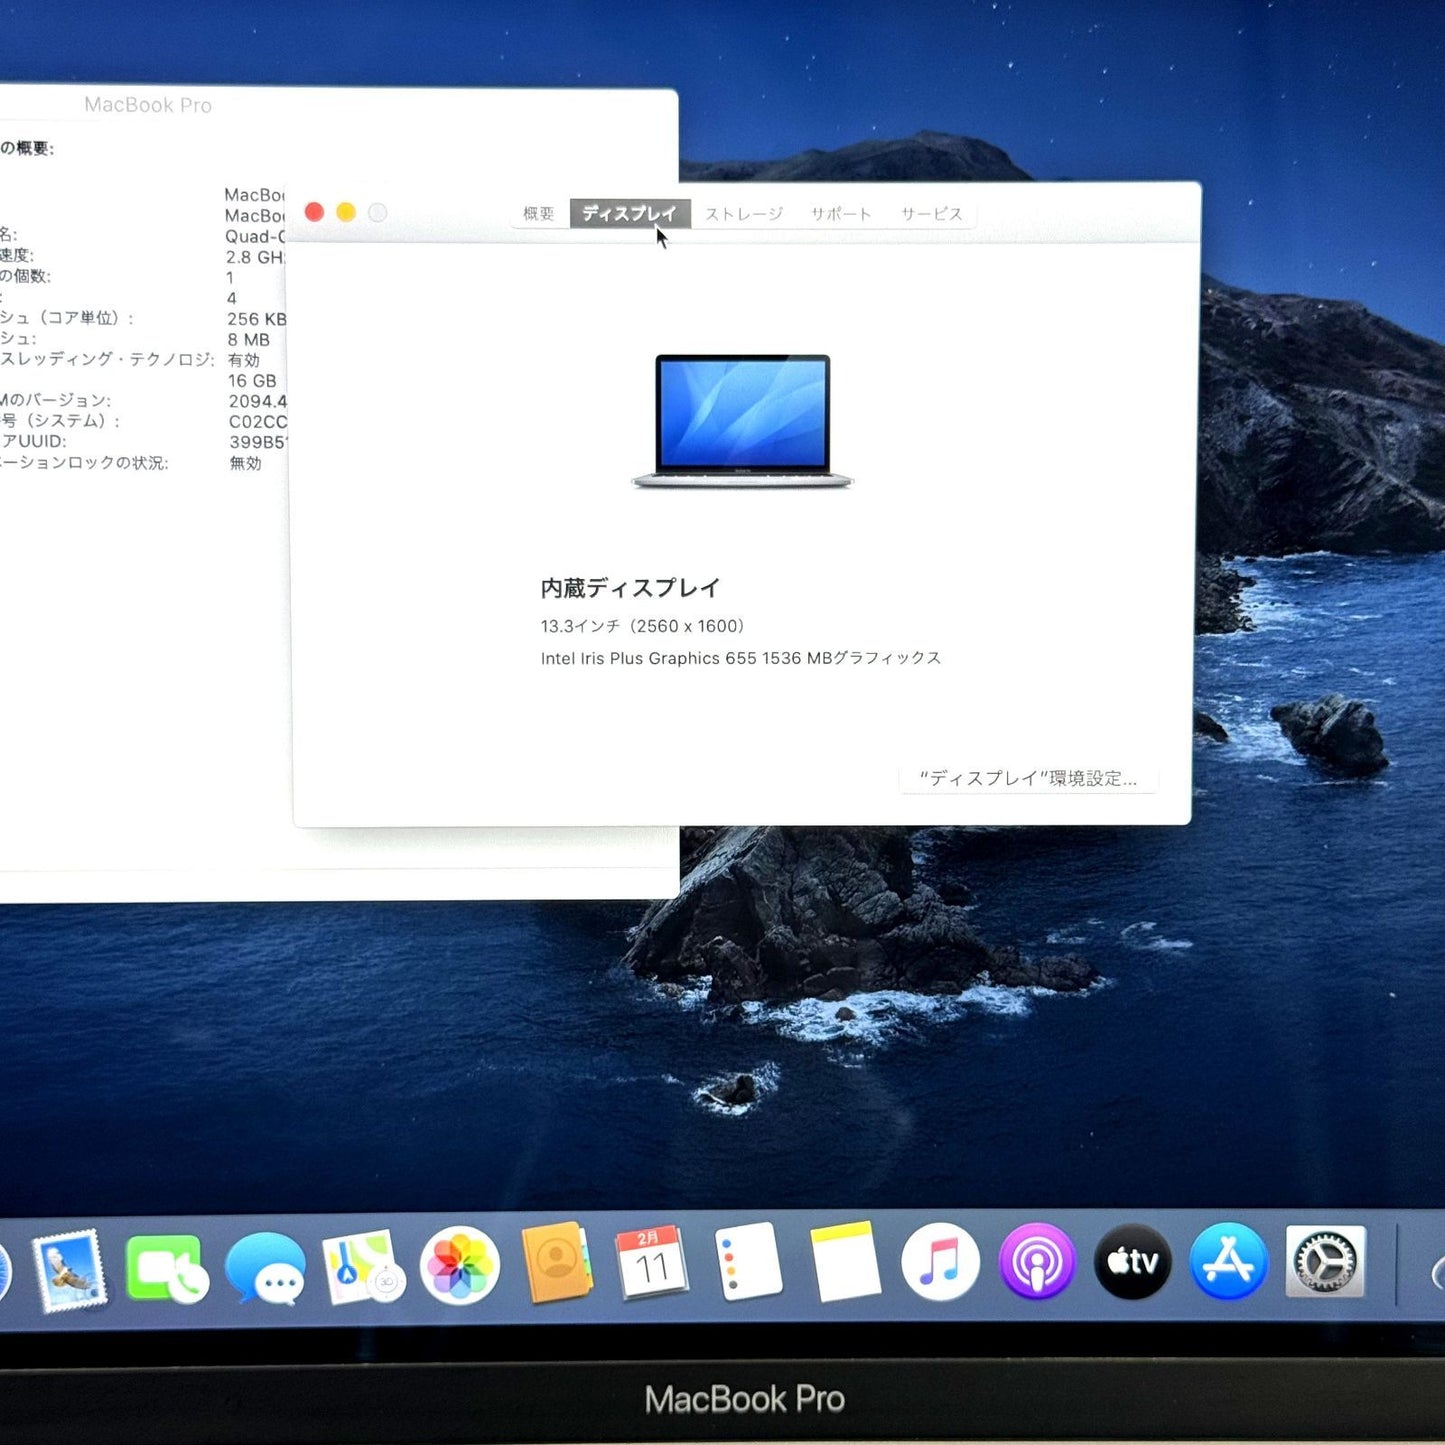Click the 399B5 UUID value

(259, 442)
